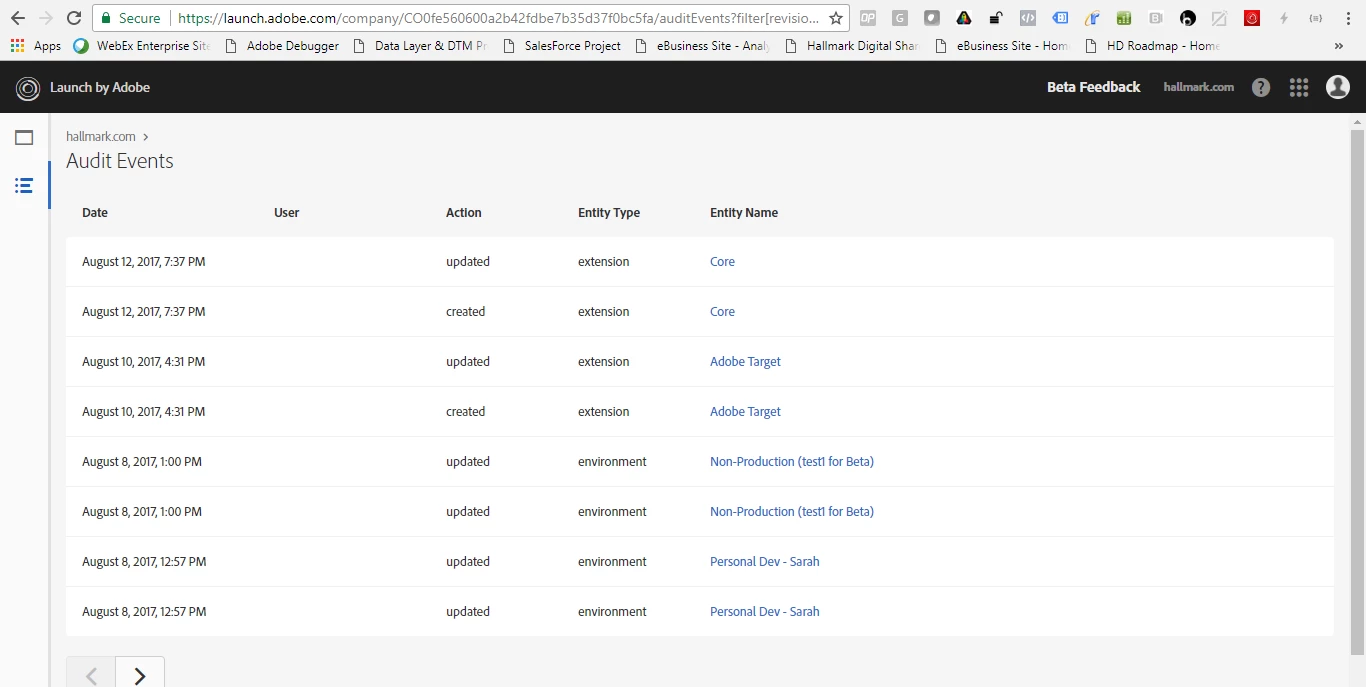Viewport: 1366px width, 687px height.
Task: Click the Date column header
Action: click(95, 213)
